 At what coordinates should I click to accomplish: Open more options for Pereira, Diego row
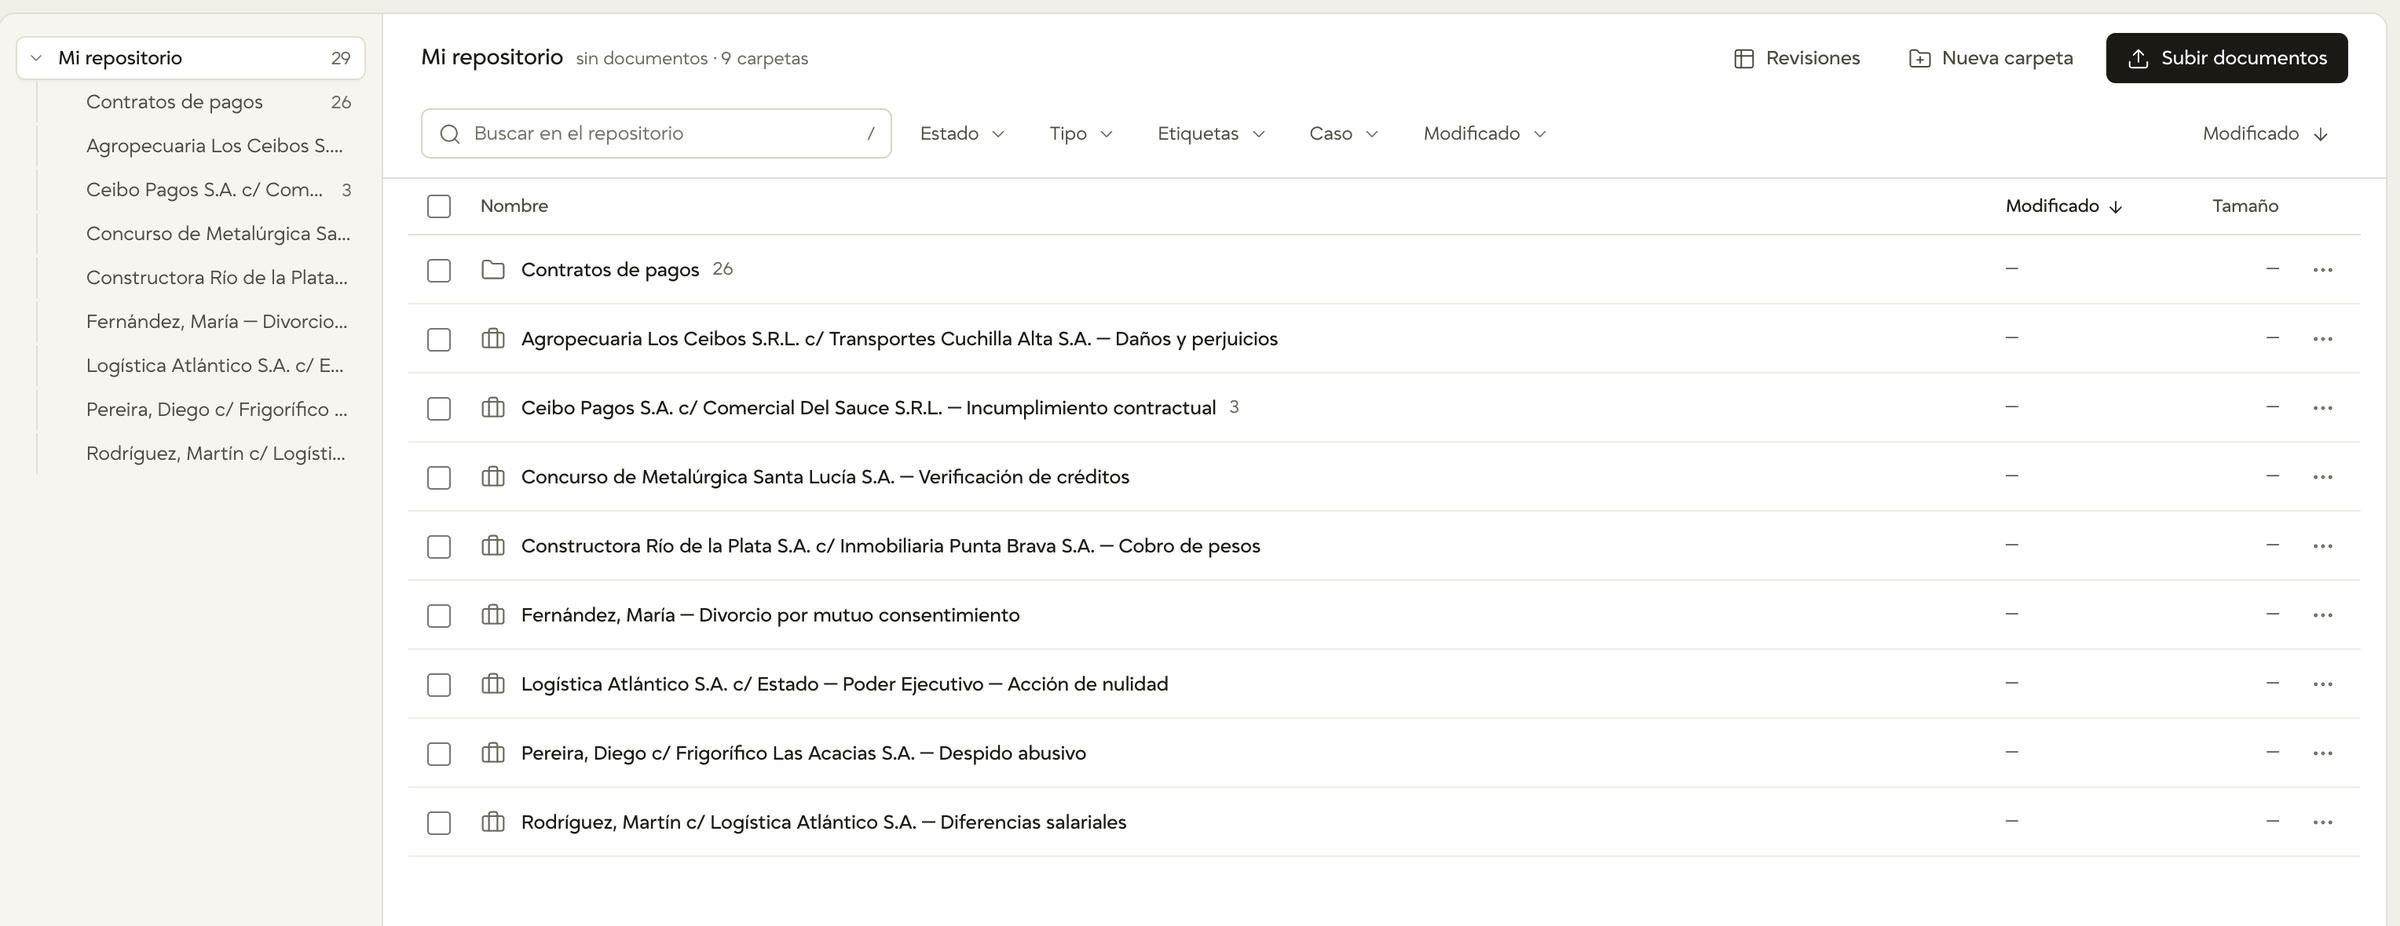point(2322,753)
